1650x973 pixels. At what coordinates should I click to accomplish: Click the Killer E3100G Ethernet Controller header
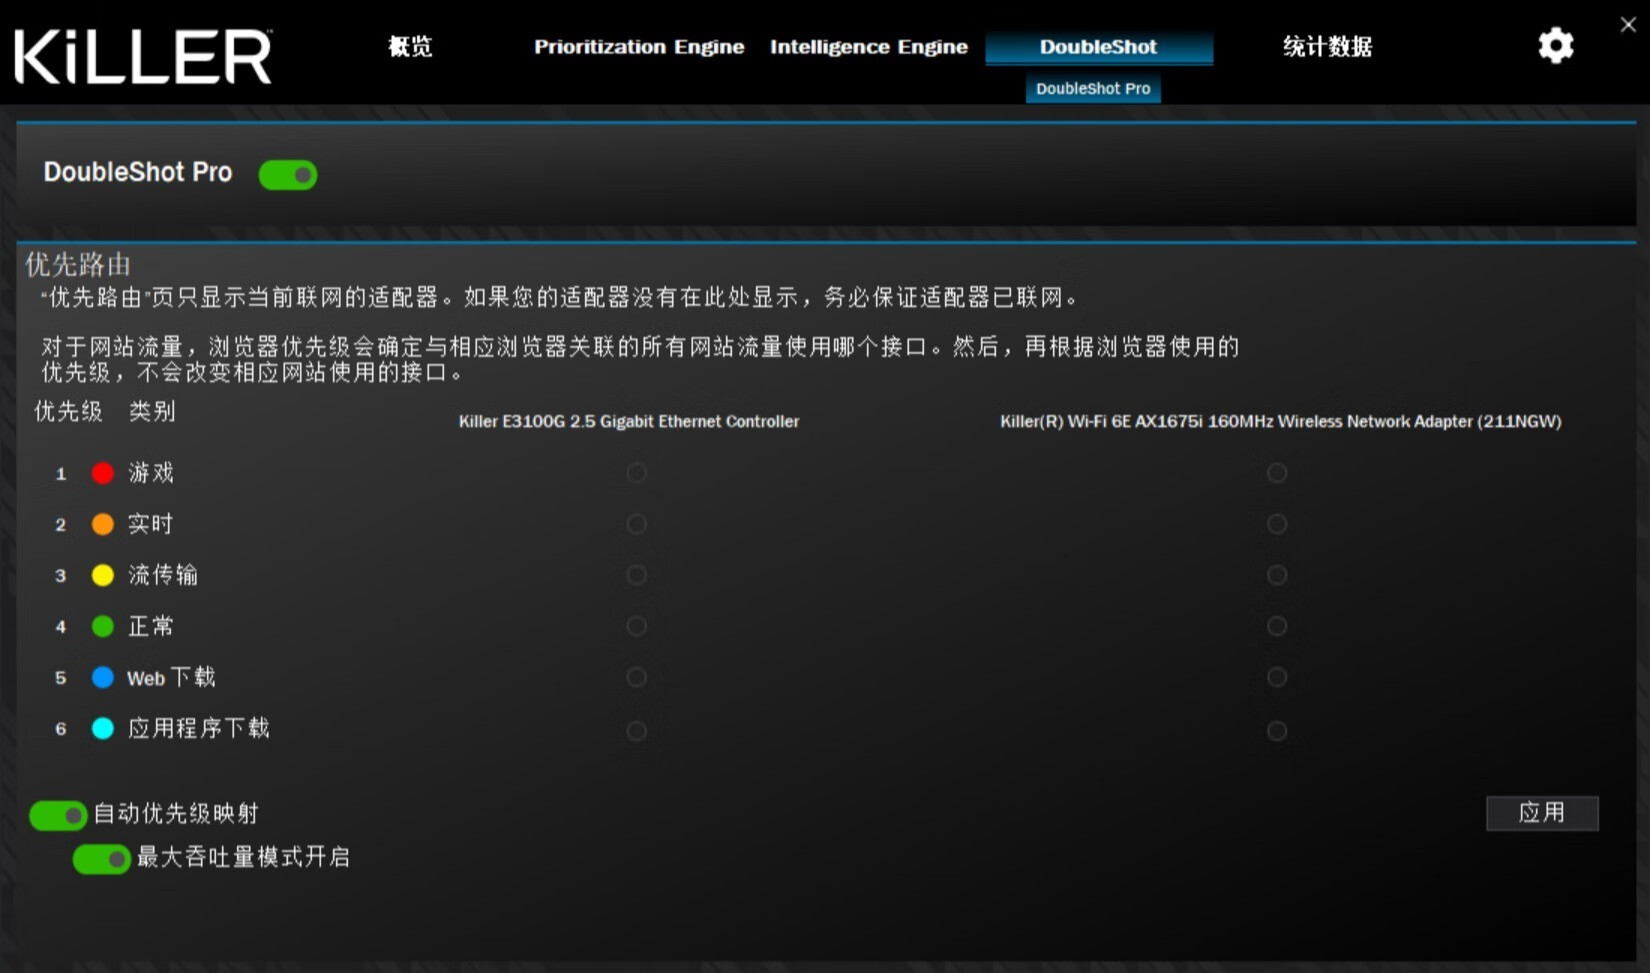[x=629, y=421]
